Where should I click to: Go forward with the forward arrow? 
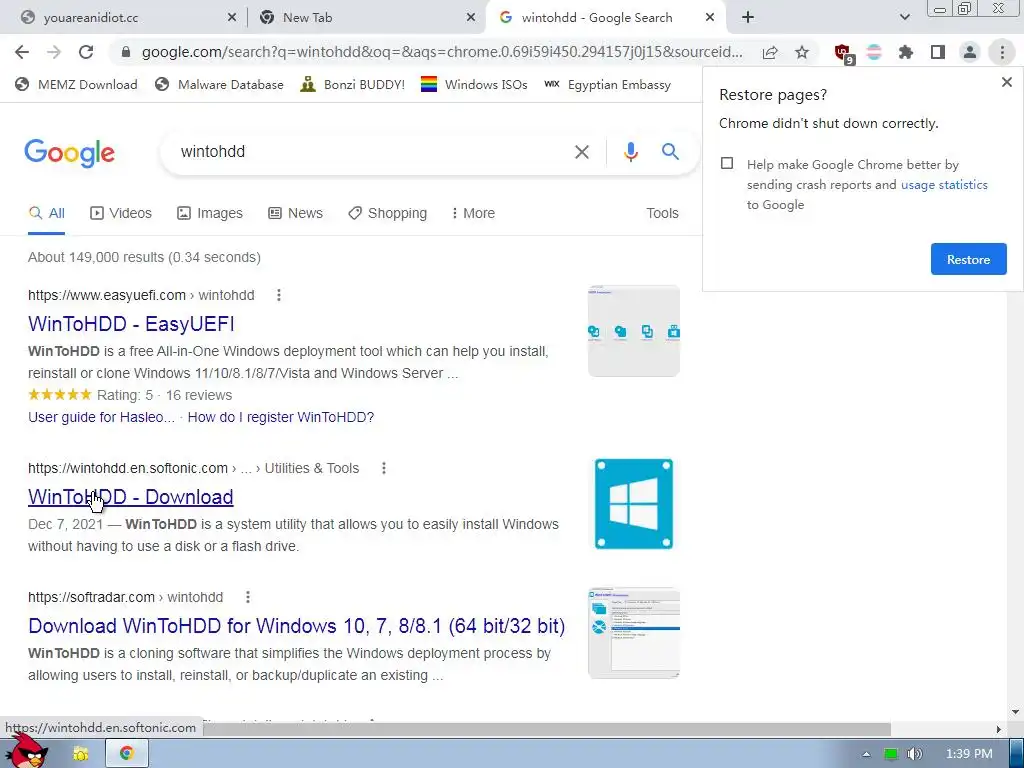tap(54, 52)
